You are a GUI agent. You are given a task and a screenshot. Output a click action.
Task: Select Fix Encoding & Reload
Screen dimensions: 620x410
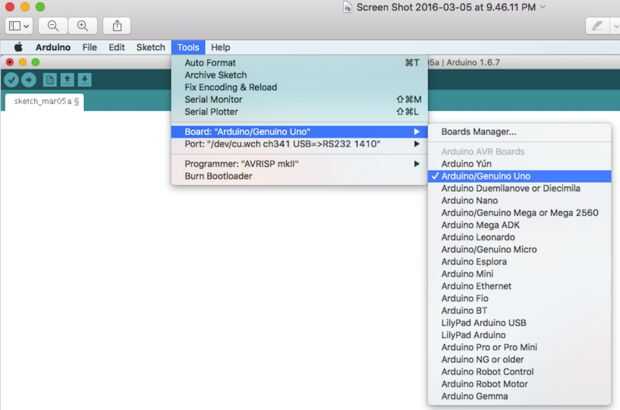pos(299,87)
